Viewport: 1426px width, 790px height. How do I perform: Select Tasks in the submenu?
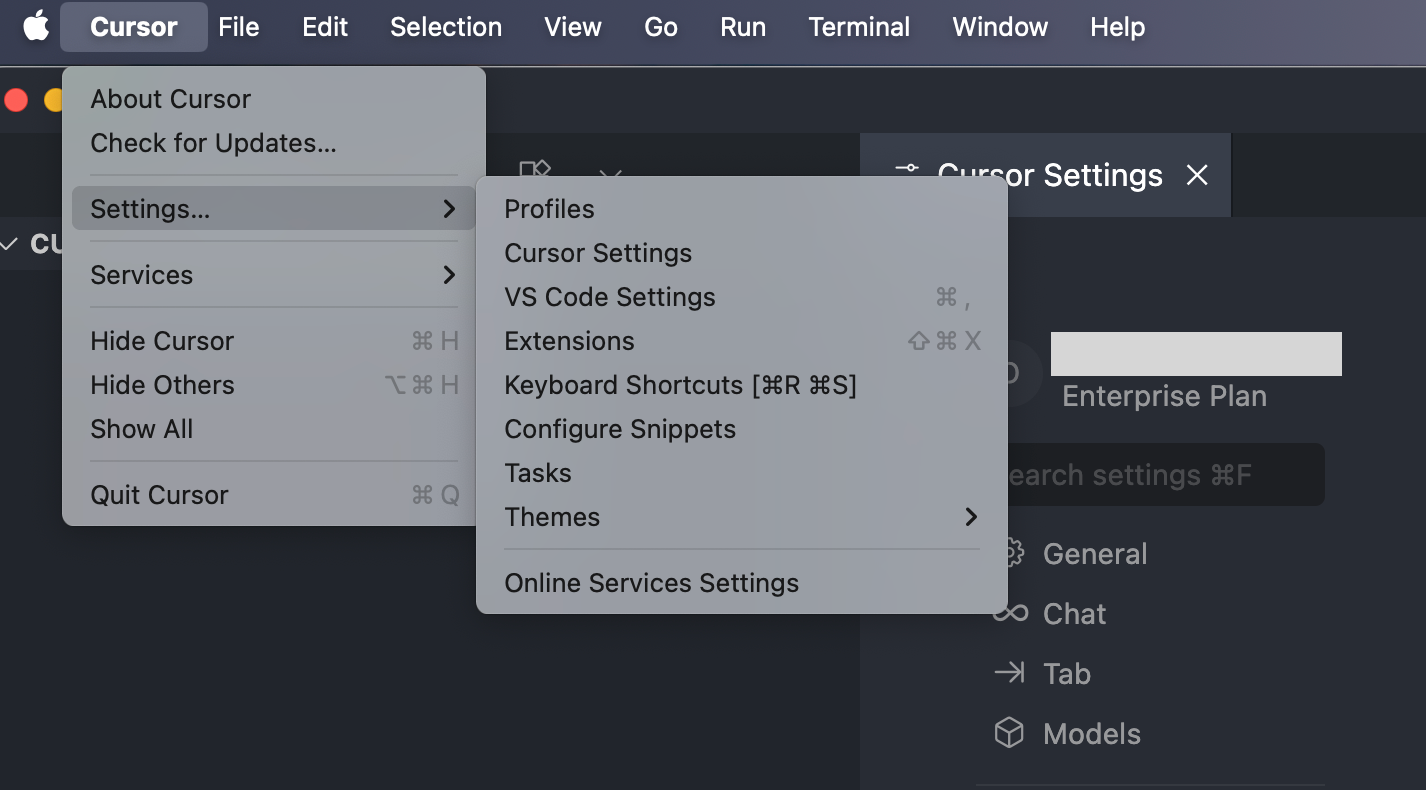(742, 473)
